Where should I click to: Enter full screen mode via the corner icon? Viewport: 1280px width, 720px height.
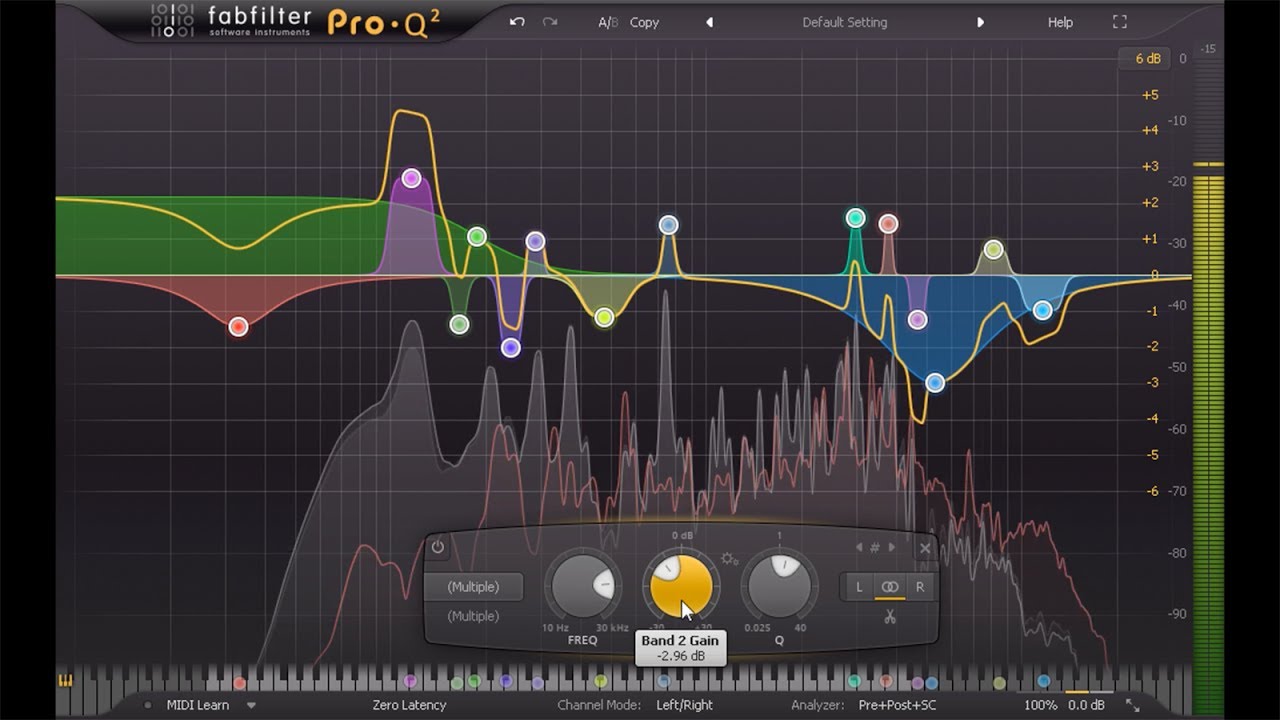[1120, 22]
